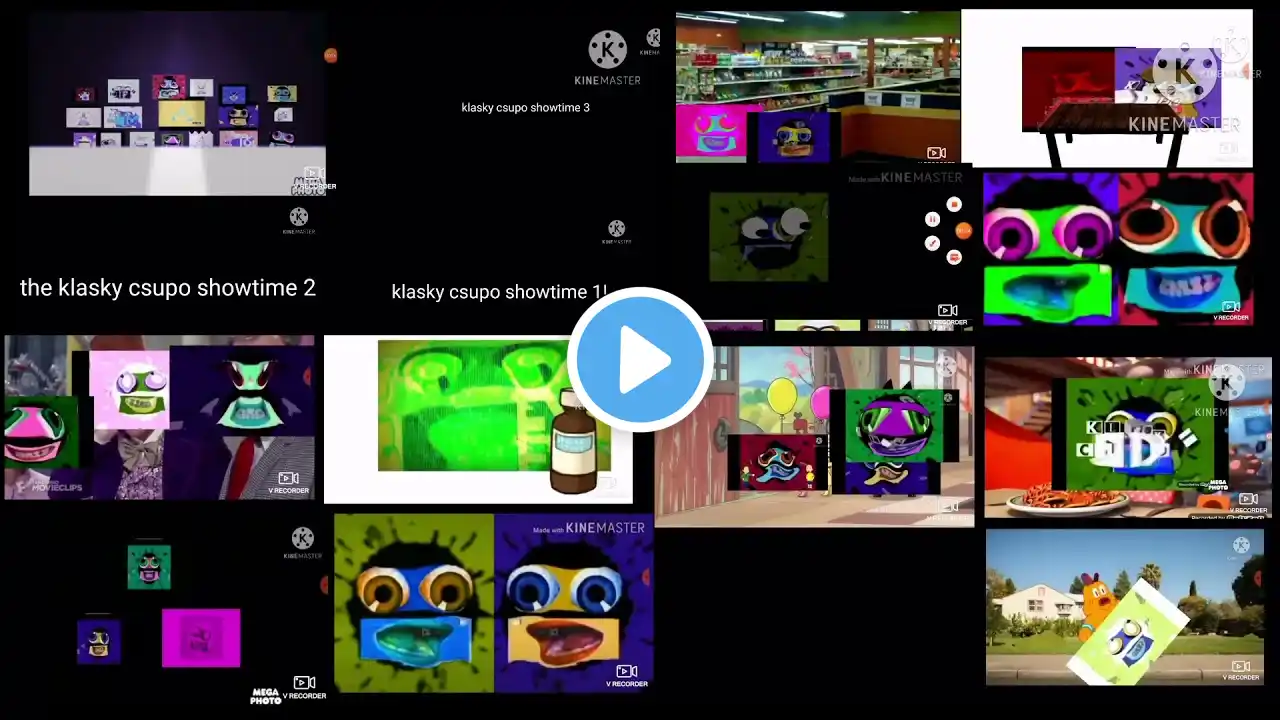Click "the klasky csupo showtime 2" caption
Image resolution: width=1280 pixels, height=720 pixels.
pos(168,288)
